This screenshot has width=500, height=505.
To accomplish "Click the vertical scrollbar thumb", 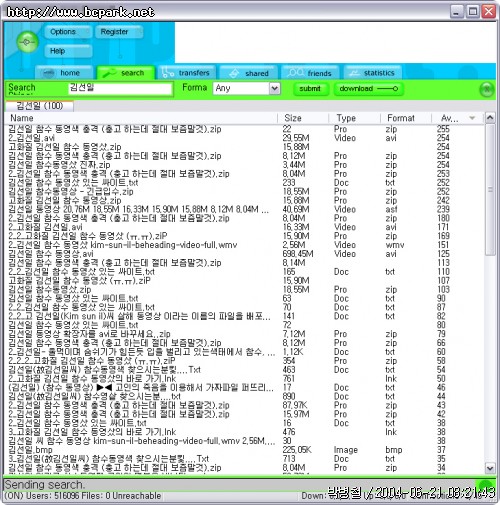I will (x=490, y=189).
